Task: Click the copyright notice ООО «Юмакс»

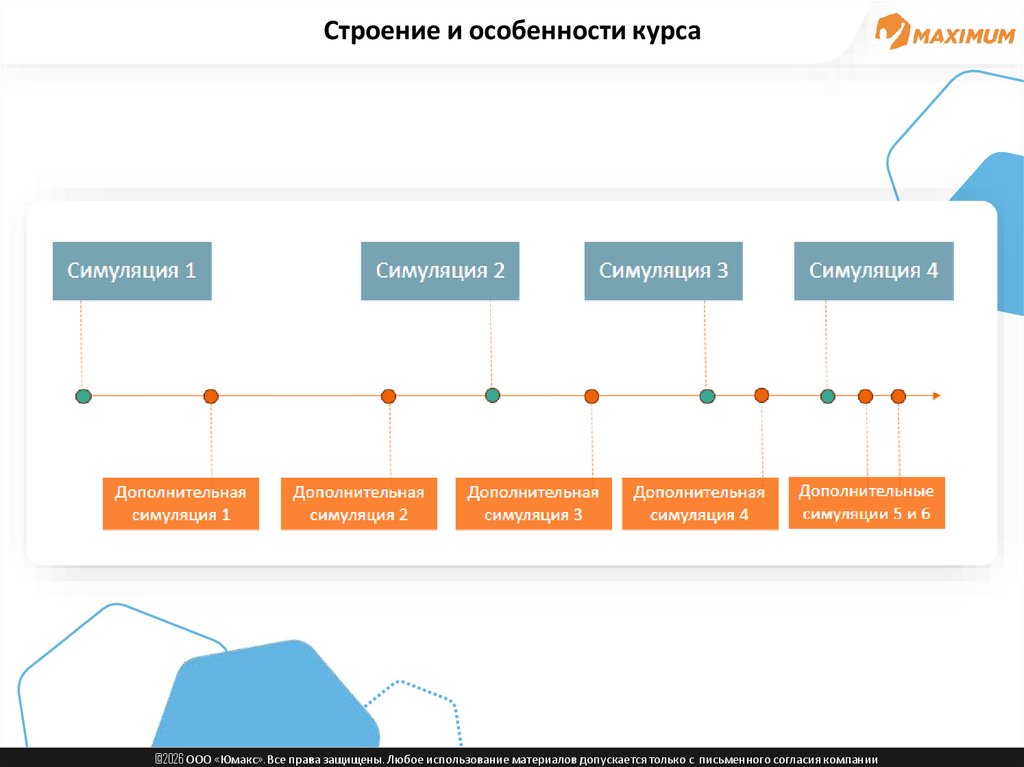Action: click(517, 759)
